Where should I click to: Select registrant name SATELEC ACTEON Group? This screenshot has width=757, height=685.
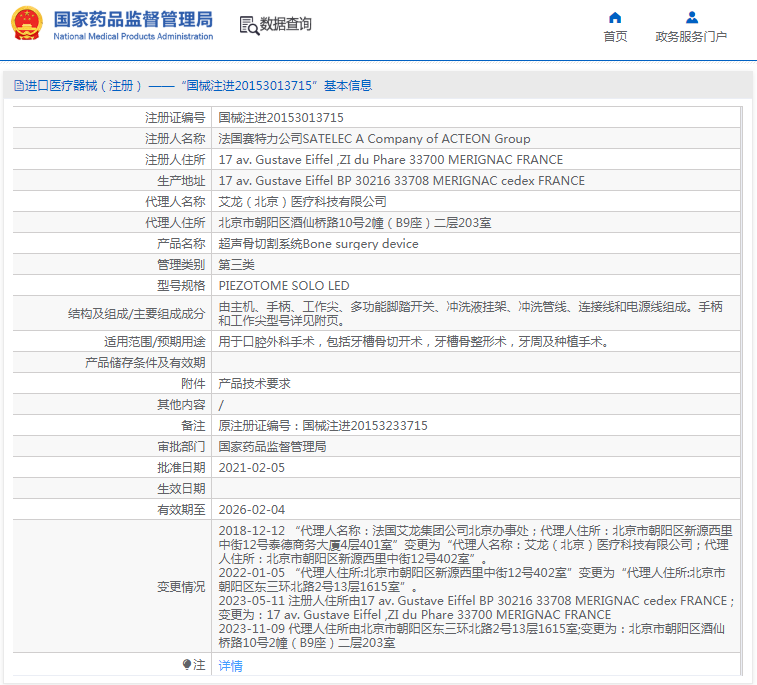pos(374,139)
